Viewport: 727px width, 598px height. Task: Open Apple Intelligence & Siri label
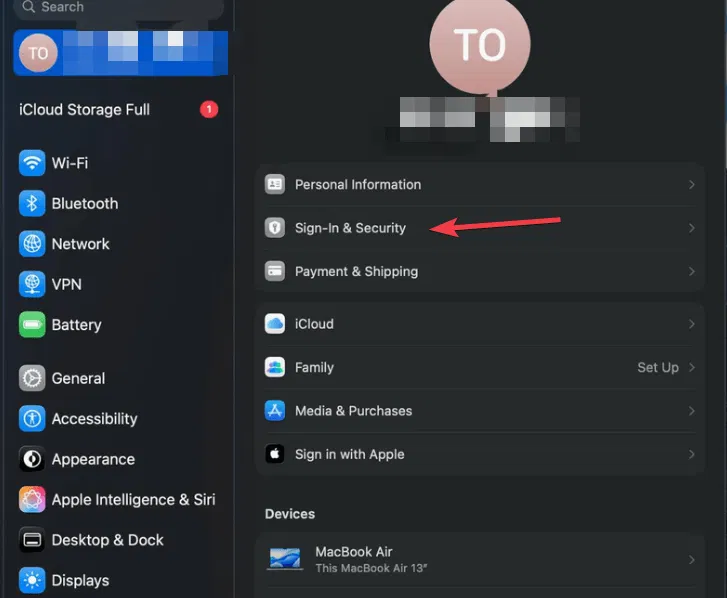click(134, 500)
